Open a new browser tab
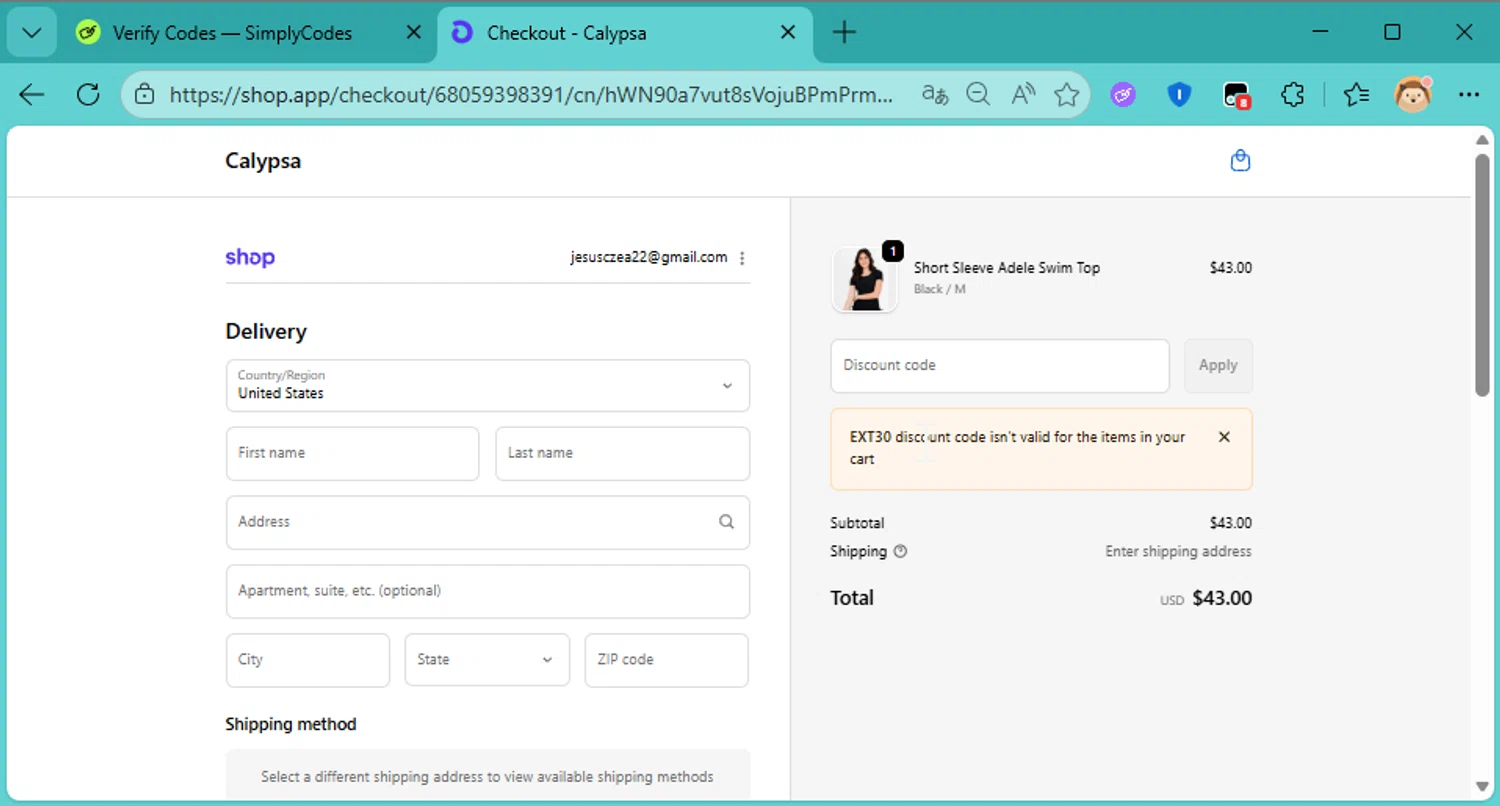 coord(844,33)
